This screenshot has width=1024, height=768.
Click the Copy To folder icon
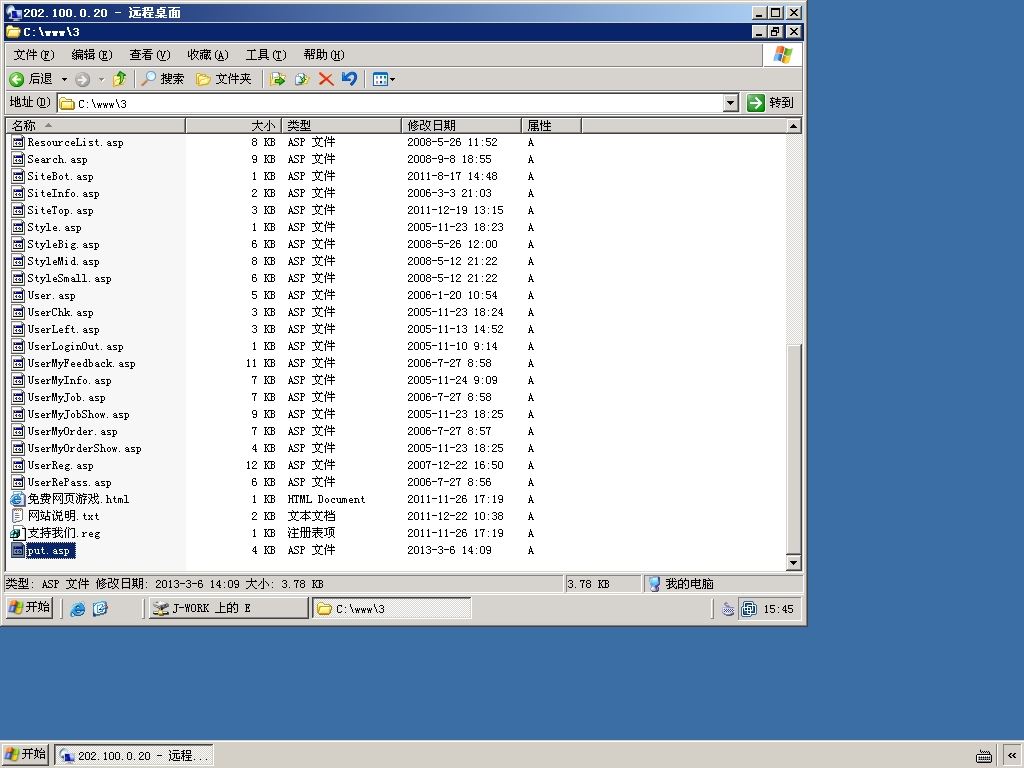click(302, 79)
